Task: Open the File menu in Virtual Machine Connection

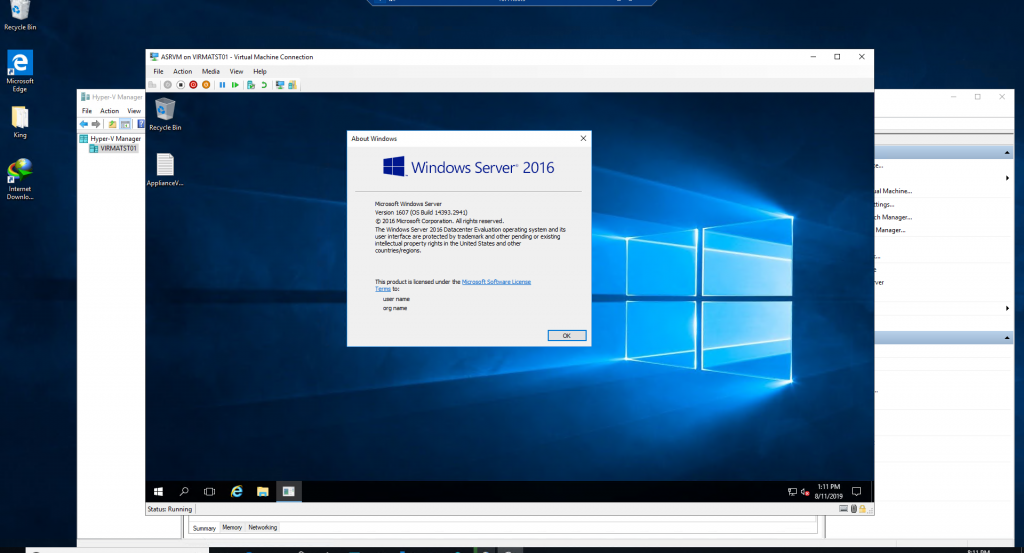Action: pyautogui.click(x=158, y=71)
